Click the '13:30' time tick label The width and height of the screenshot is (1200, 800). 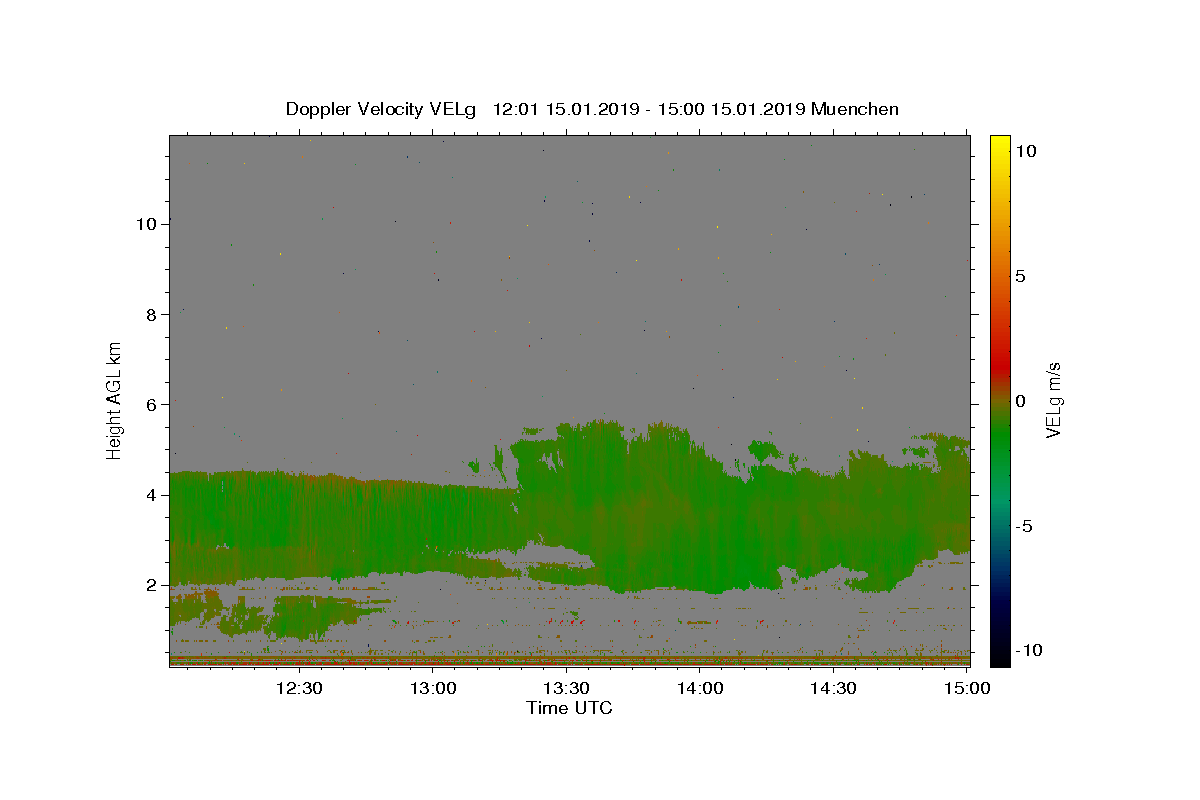coord(566,688)
